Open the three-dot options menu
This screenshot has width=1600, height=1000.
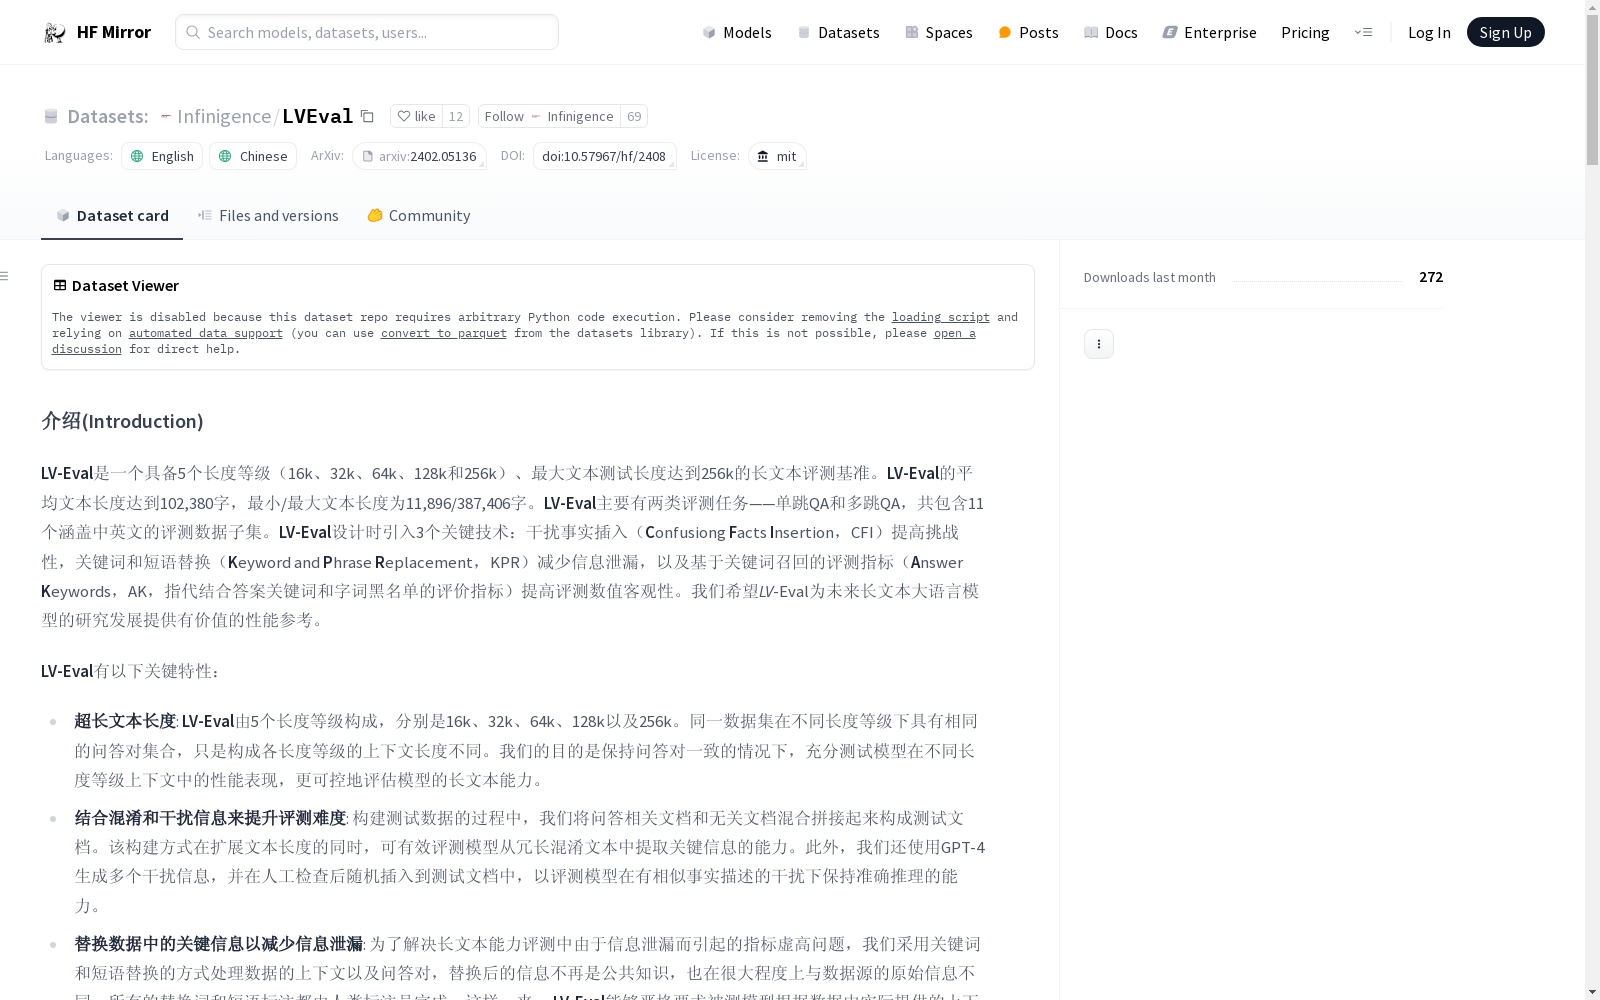1099,344
